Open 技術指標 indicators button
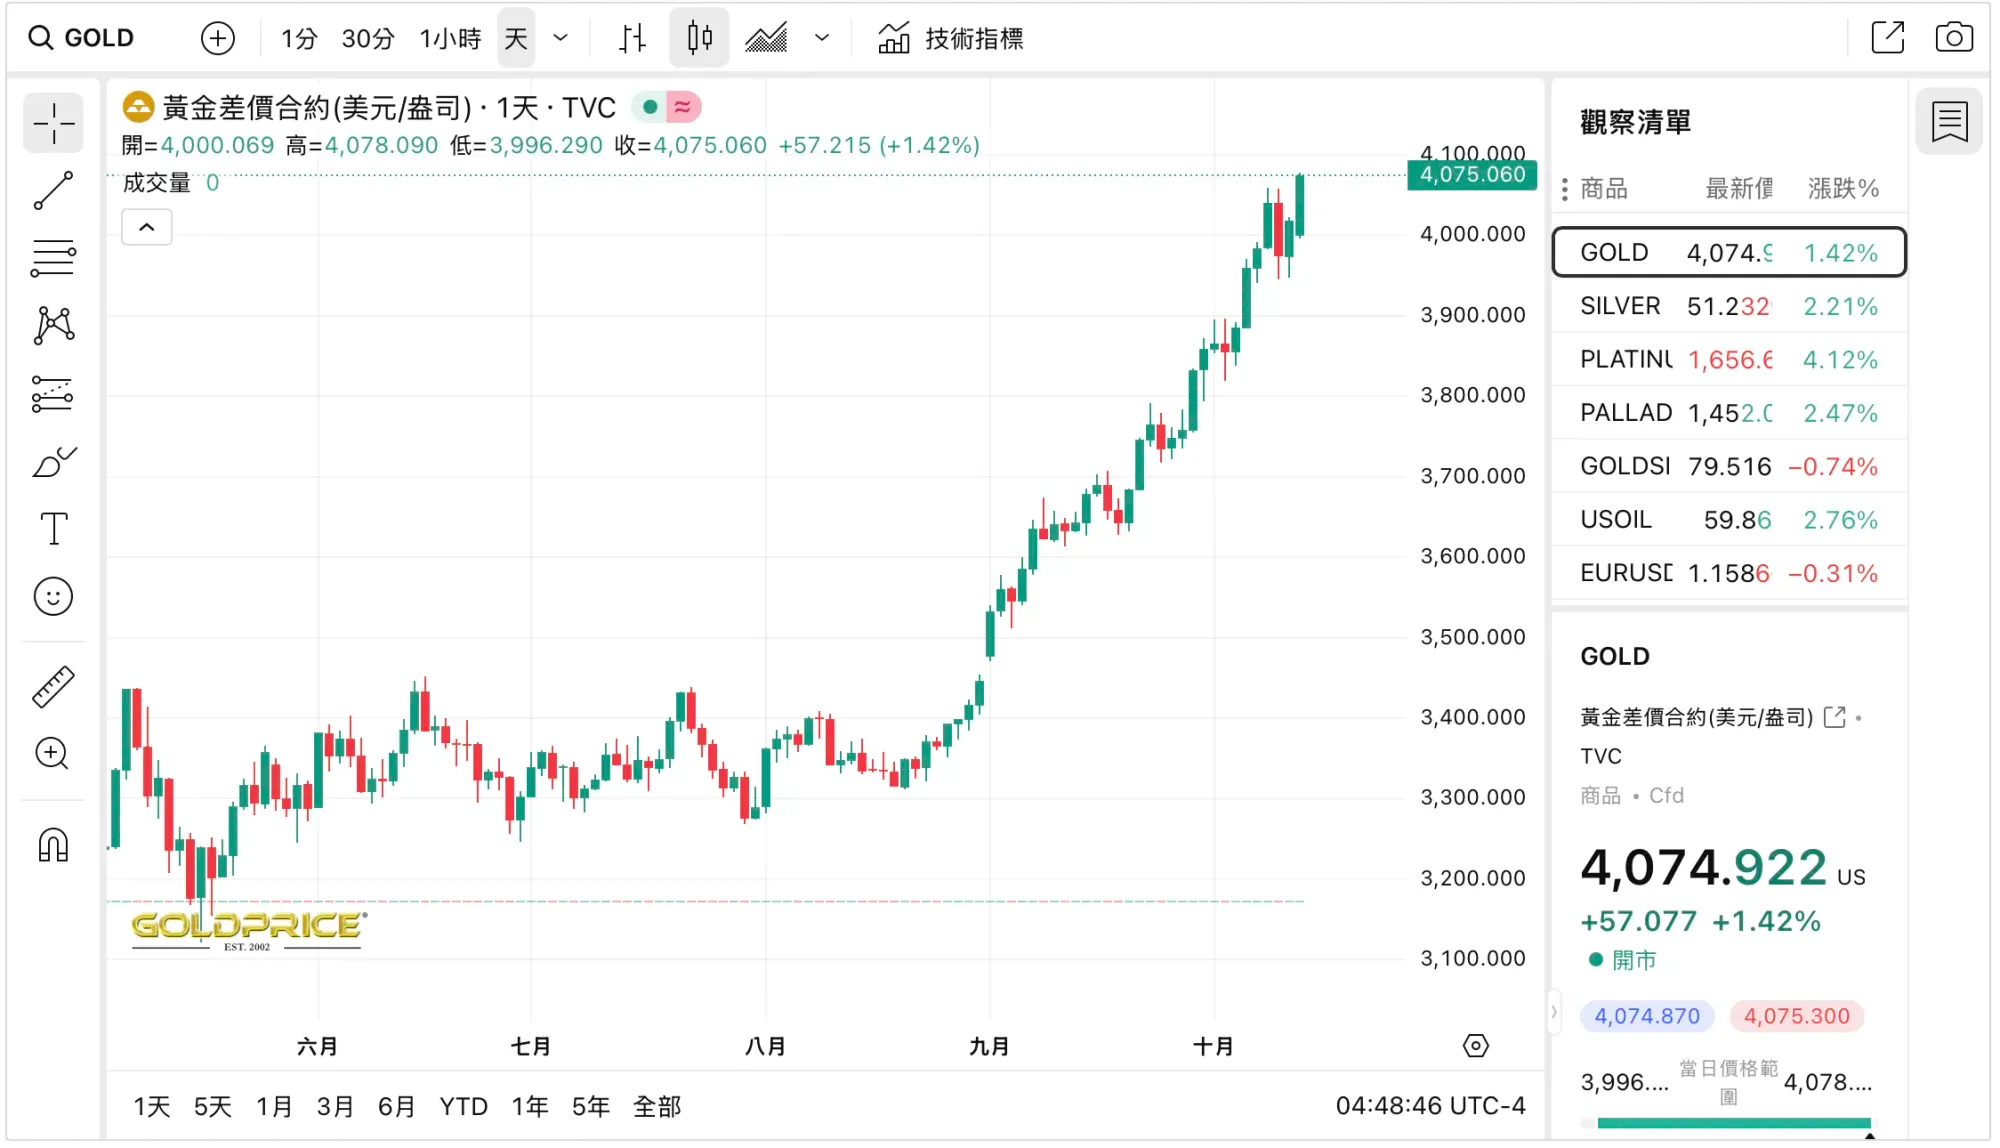 (x=950, y=38)
